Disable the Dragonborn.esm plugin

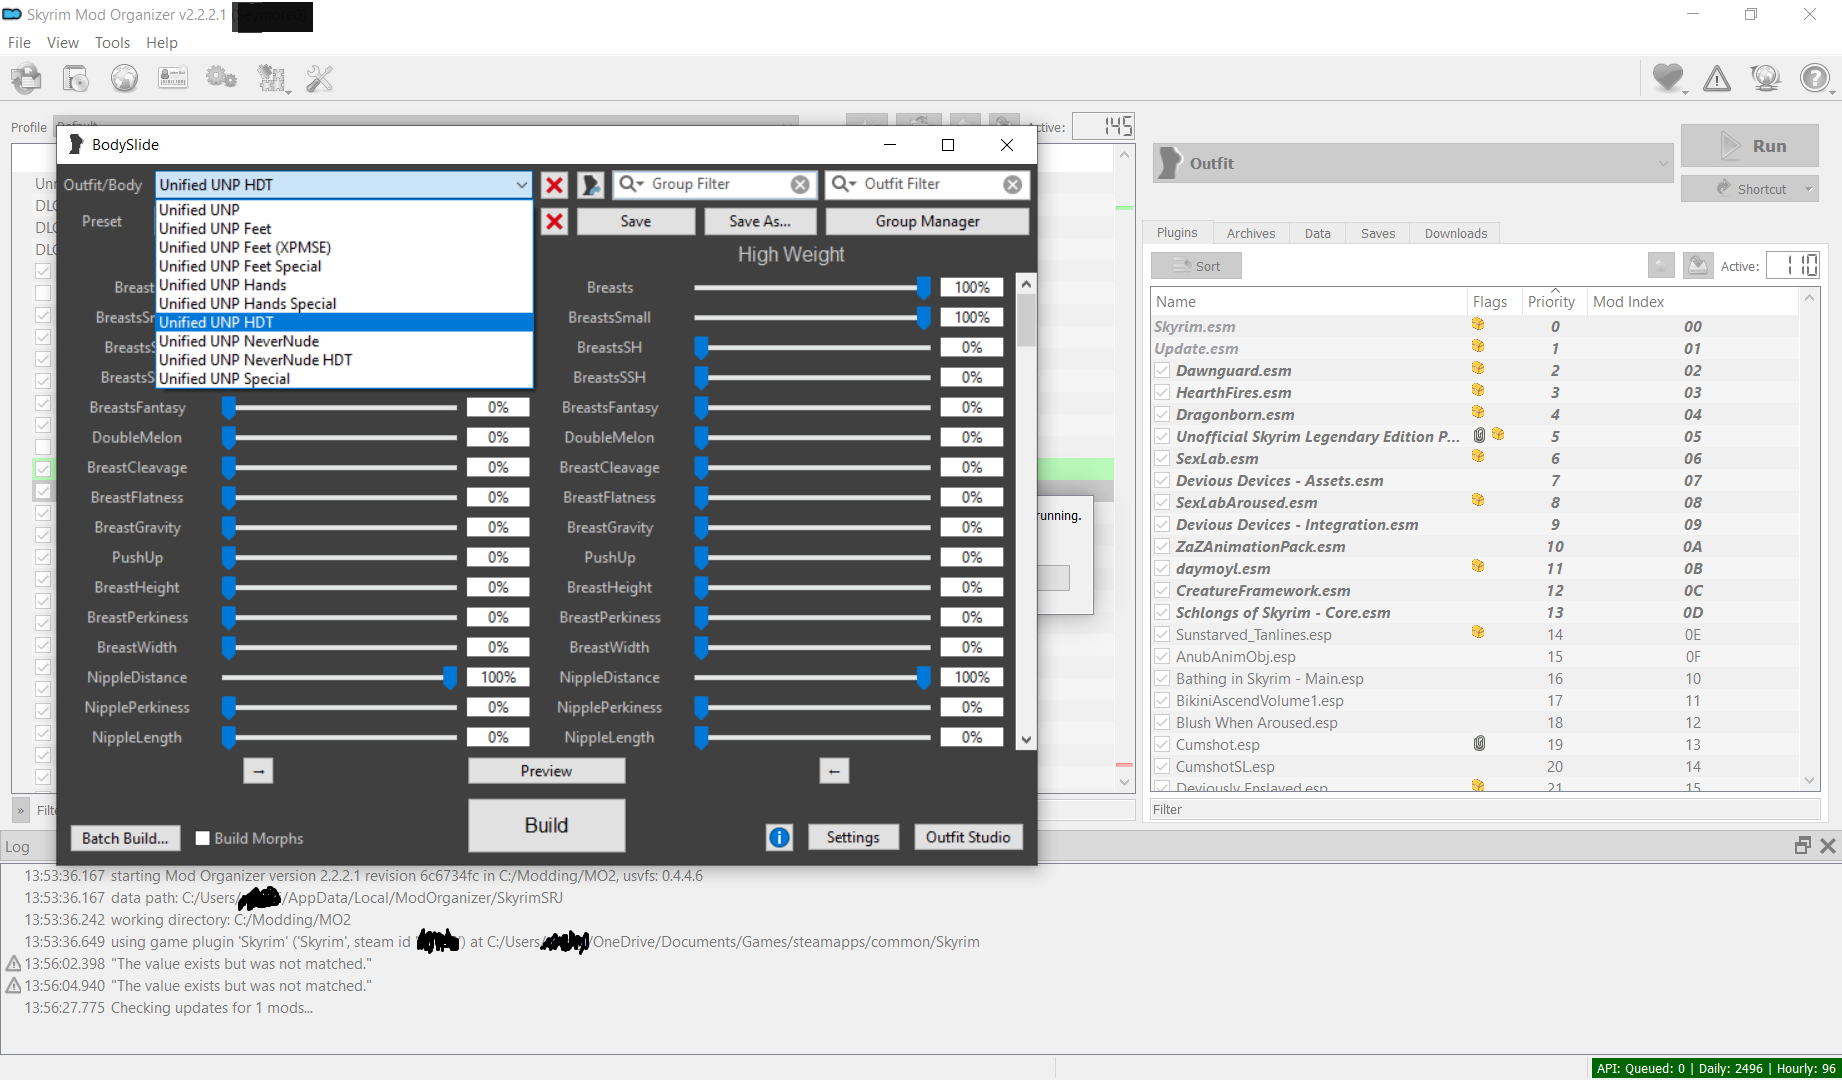(1162, 414)
